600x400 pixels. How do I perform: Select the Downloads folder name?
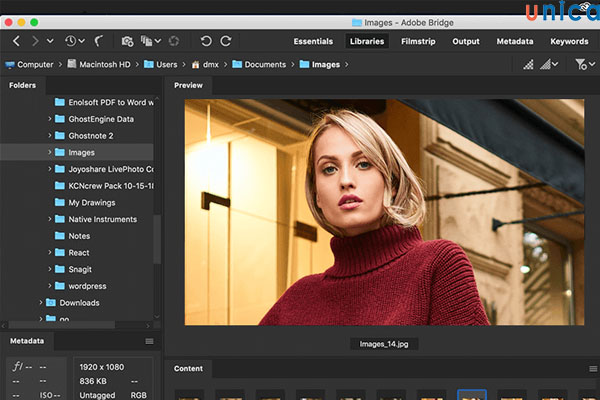point(79,303)
